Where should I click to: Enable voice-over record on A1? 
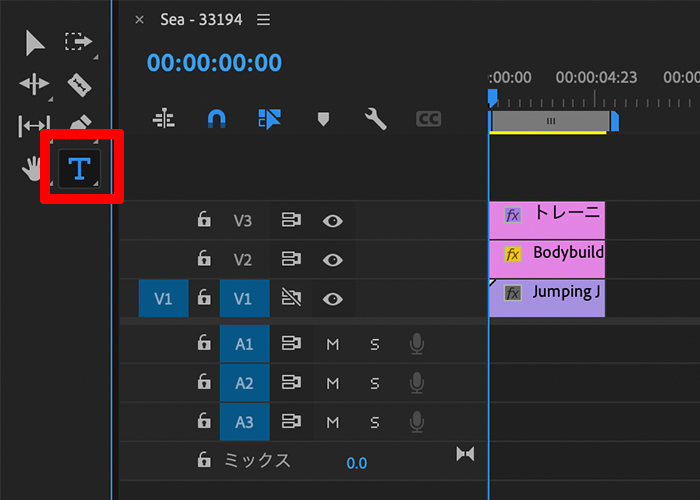417,344
